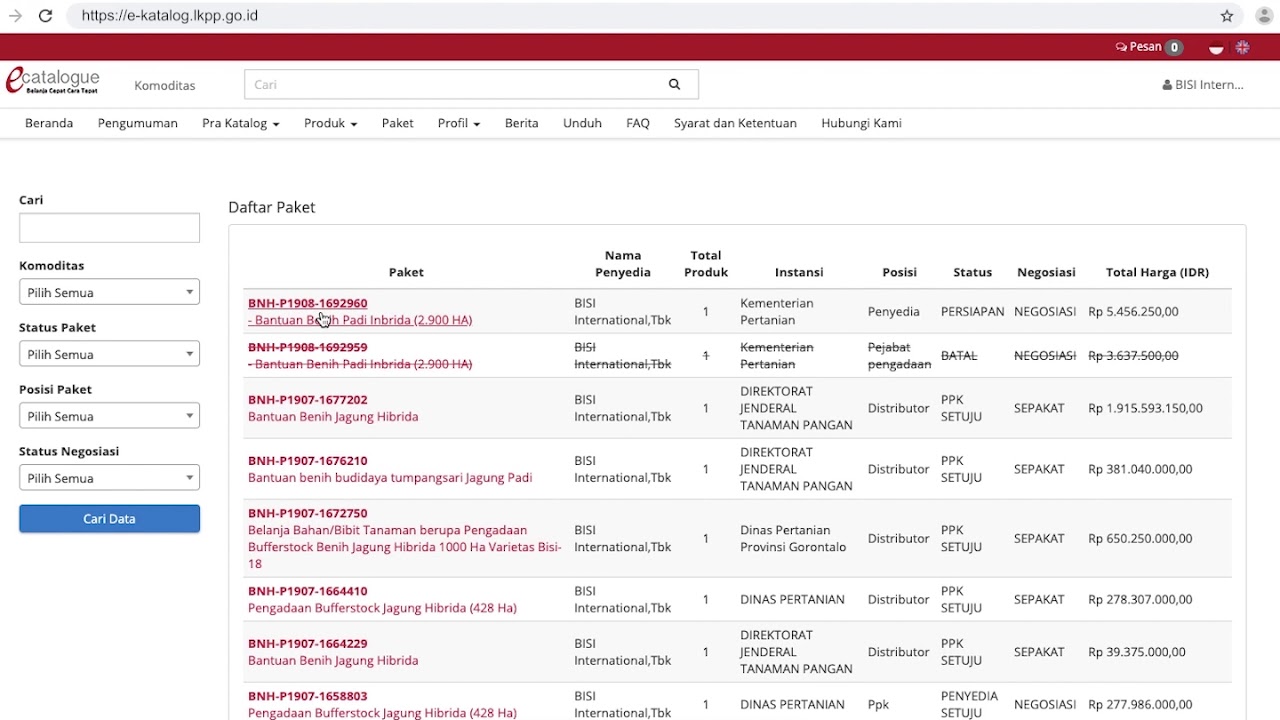Open the Pengumuman menu item
Viewport: 1280px width, 720px height.
138,123
